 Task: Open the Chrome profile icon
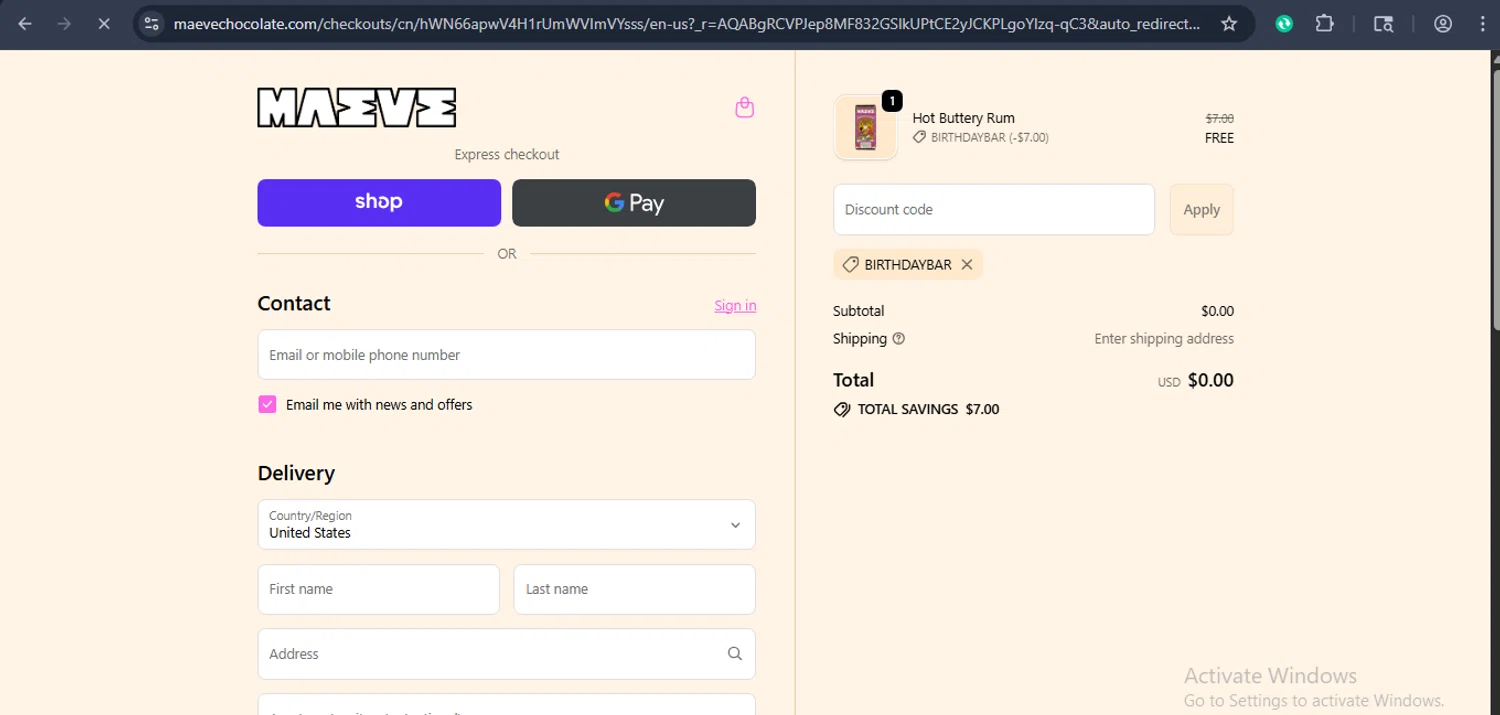1442,24
